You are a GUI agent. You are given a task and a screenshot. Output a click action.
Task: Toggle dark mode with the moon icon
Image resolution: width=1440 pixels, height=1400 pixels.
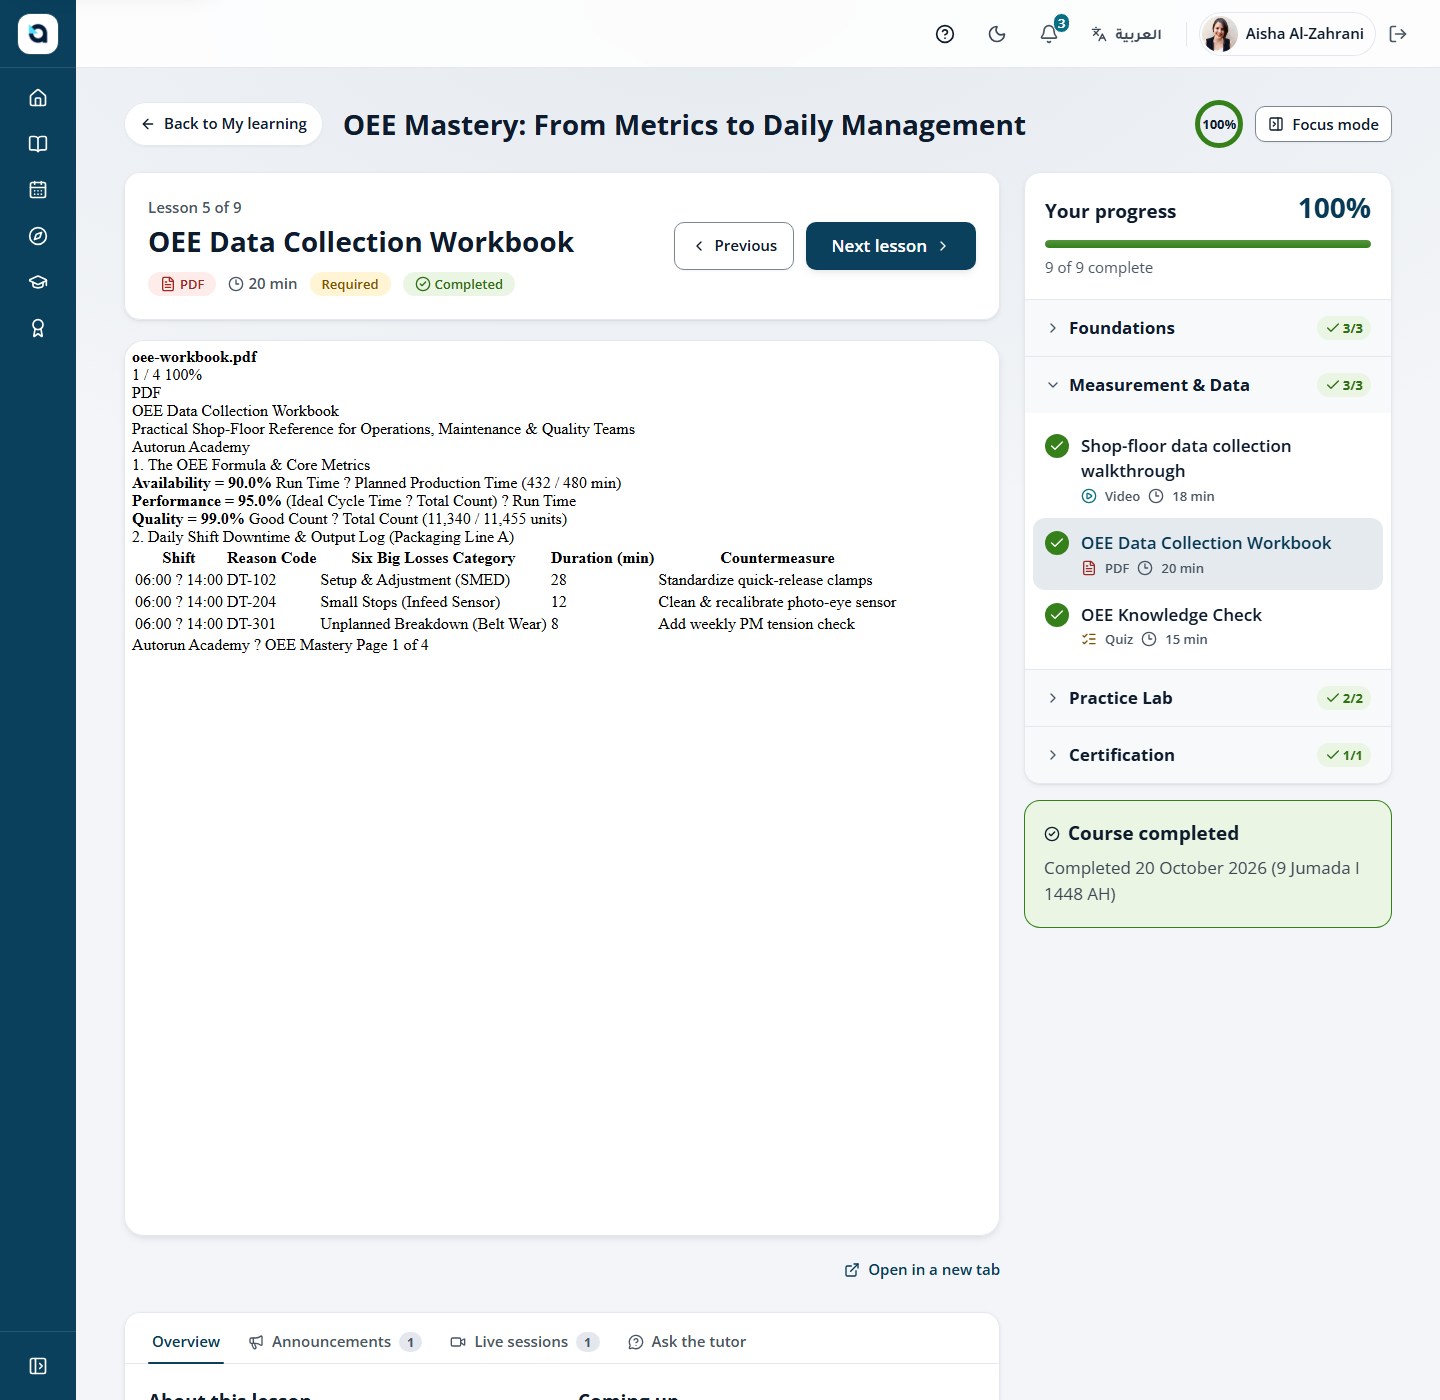(997, 34)
